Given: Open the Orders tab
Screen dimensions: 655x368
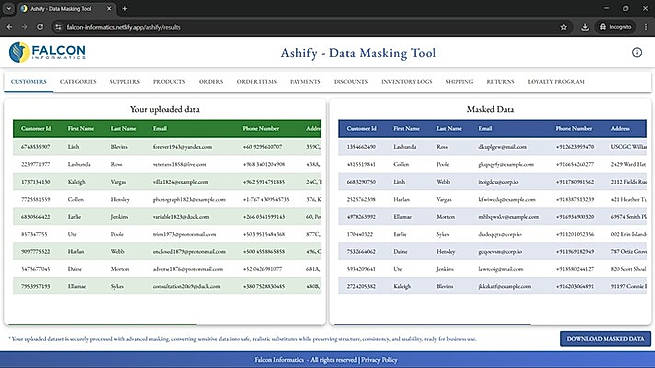Looking at the screenshot, I should point(211,82).
